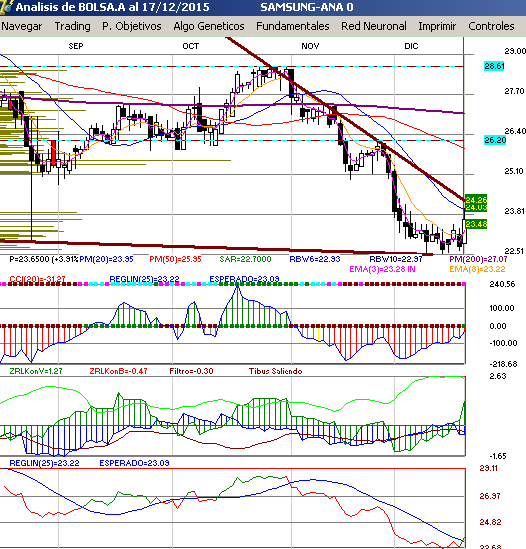Click the DIC month label on chart

[411, 46]
